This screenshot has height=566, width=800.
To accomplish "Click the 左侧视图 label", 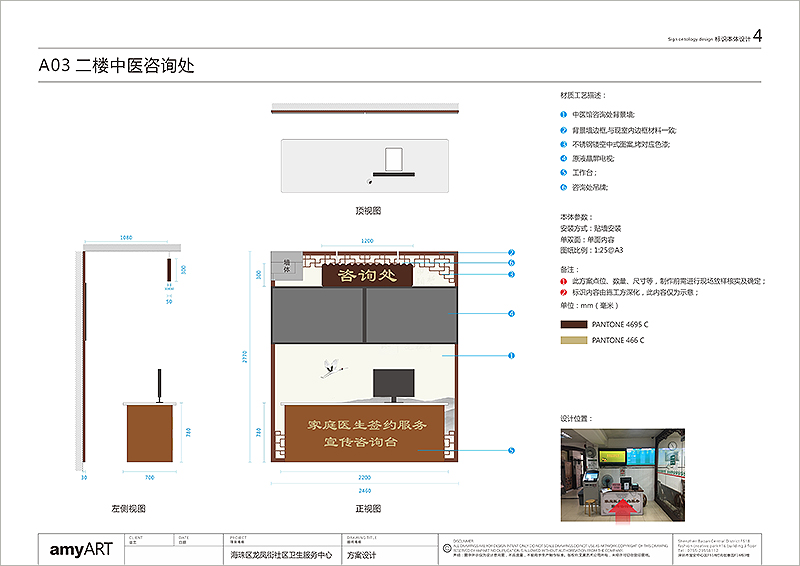I will pos(129,509).
